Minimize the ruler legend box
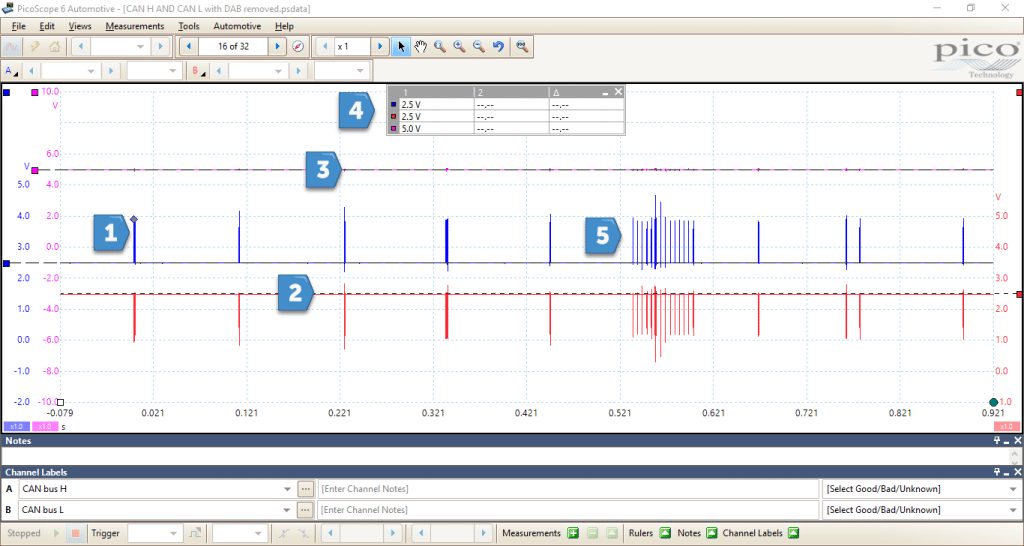This screenshot has height=546, width=1024. [605, 92]
